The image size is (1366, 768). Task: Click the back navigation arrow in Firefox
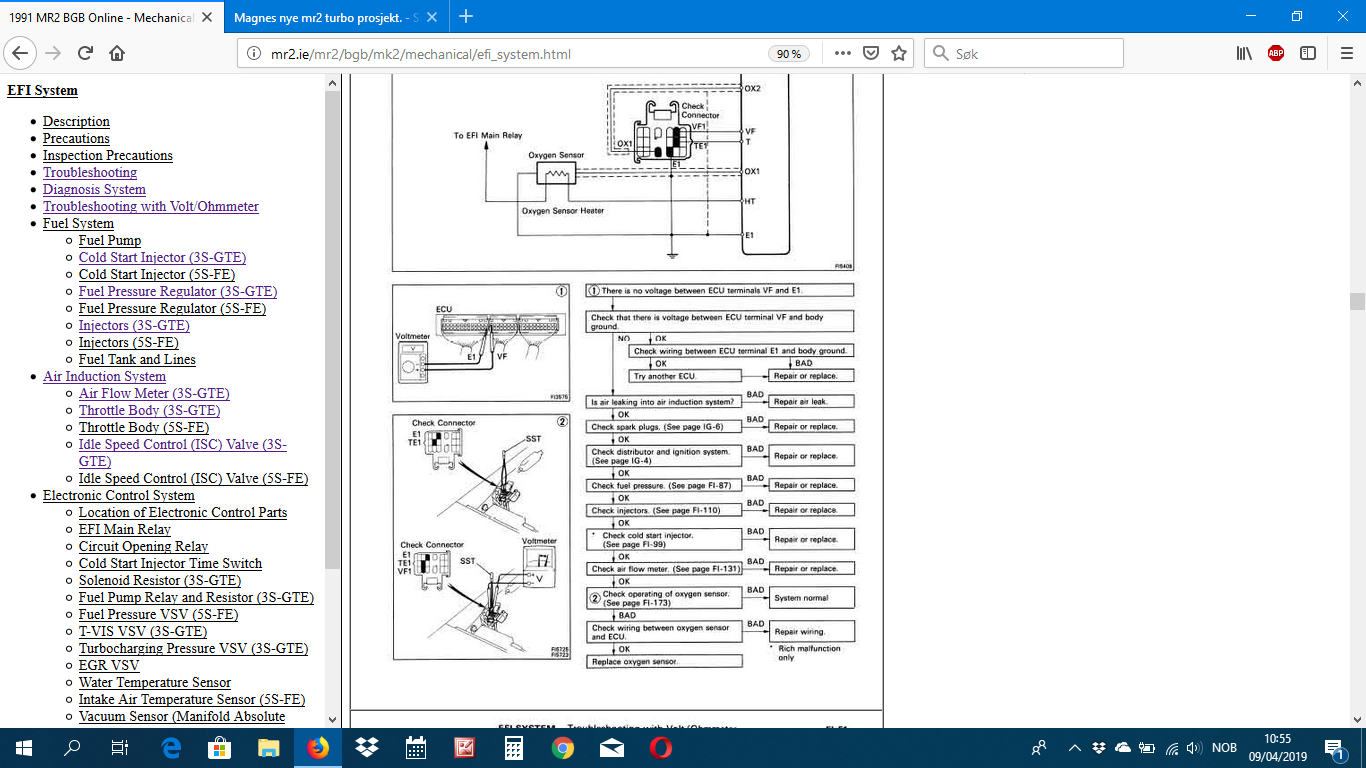click(20, 53)
